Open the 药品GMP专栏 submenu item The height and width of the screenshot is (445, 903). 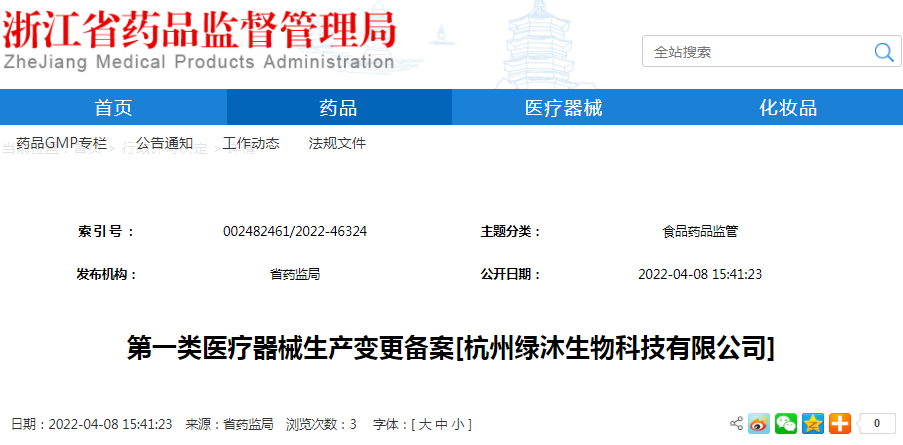61,143
